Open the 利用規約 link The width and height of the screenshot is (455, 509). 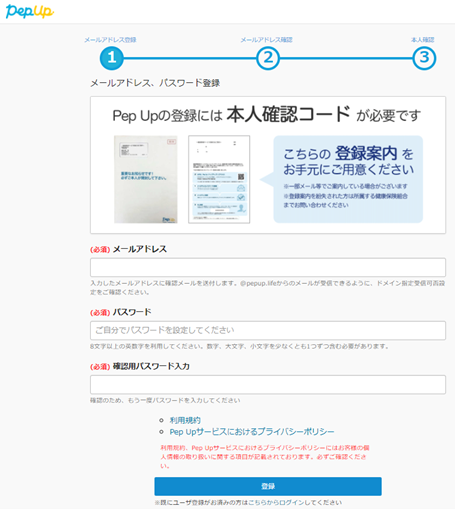click(x=185, y=420)
